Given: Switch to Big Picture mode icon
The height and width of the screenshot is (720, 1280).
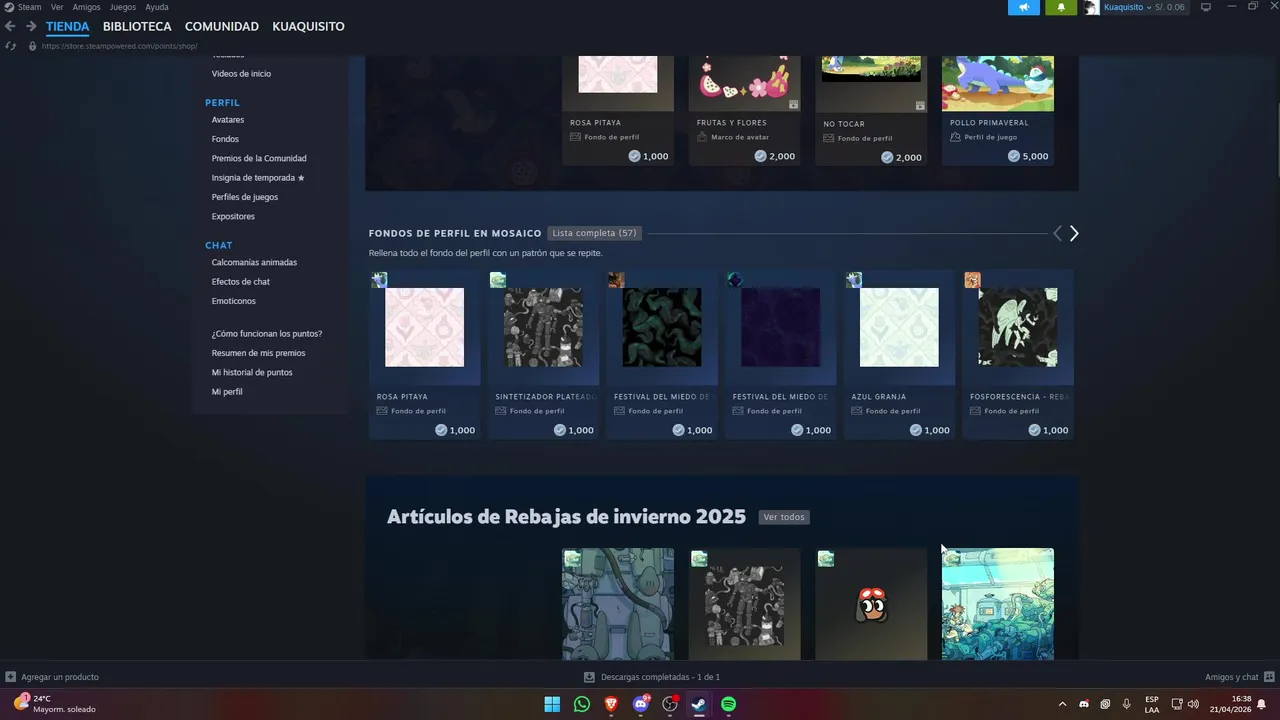Looking at the screenshot, I should click(1206, 7).
